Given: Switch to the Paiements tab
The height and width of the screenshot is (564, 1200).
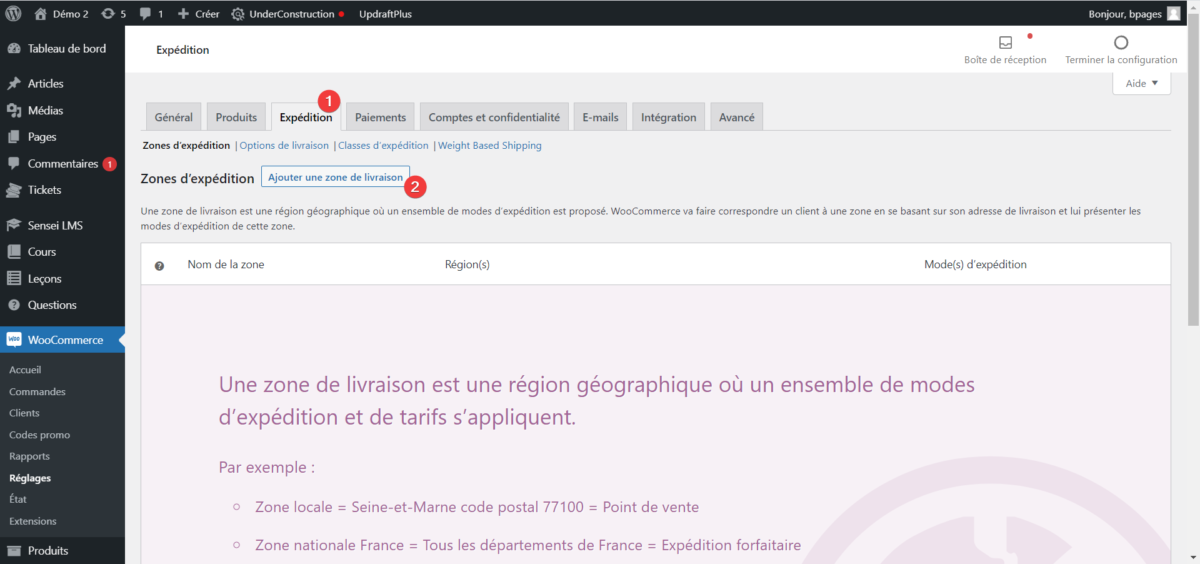Looking at the screenshot, I should pos(380,117).
